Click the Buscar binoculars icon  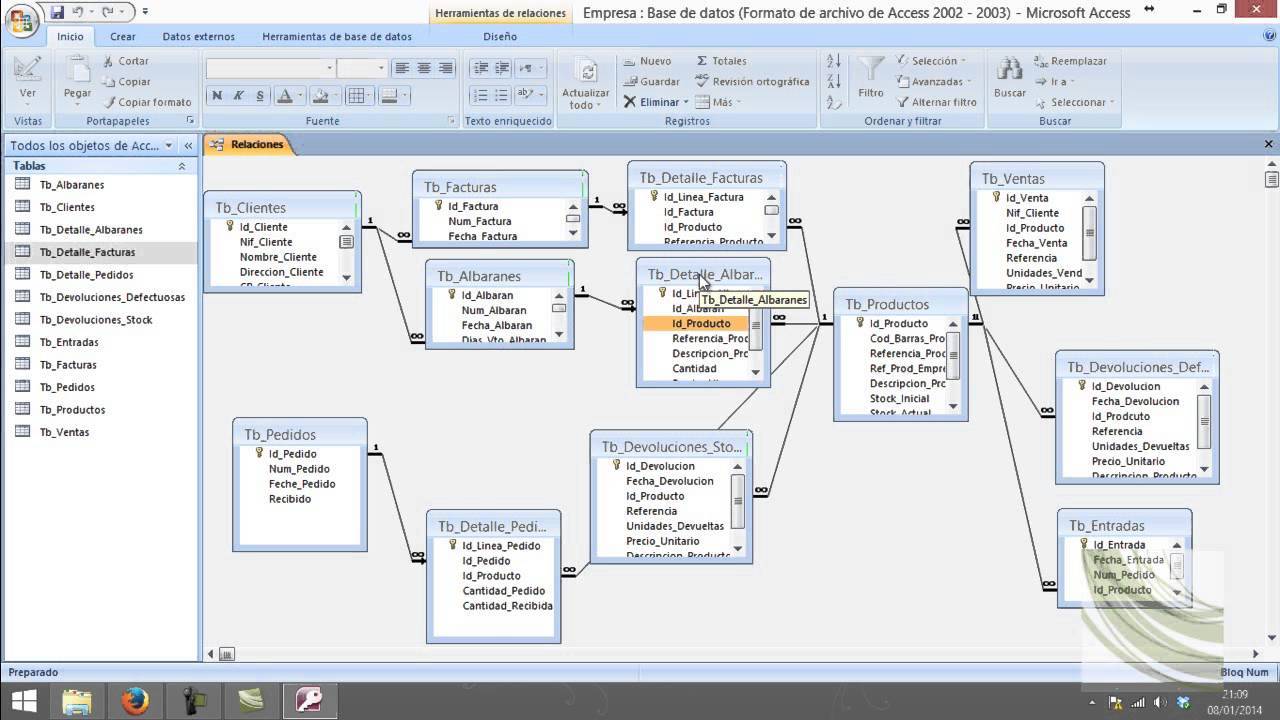coord(1009,70)
